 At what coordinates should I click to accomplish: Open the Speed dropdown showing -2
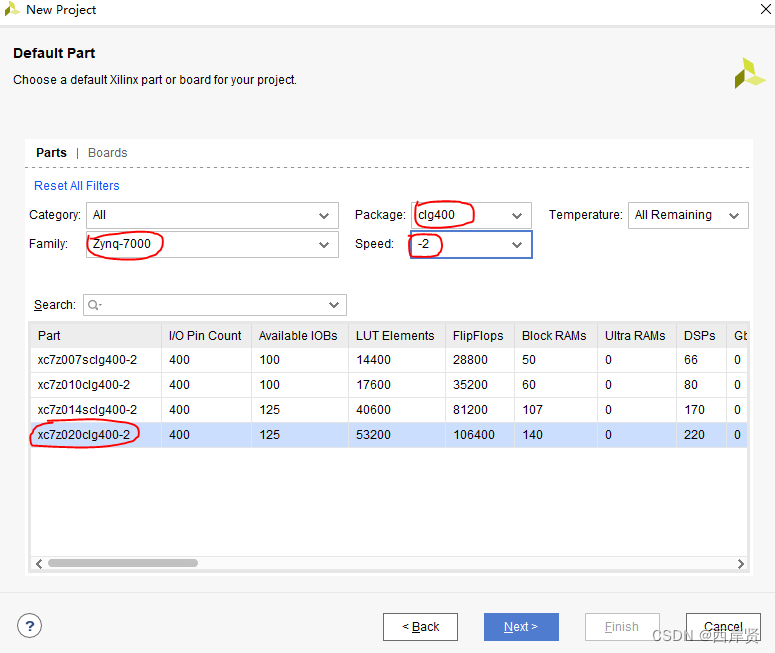[x=471, y=244]
